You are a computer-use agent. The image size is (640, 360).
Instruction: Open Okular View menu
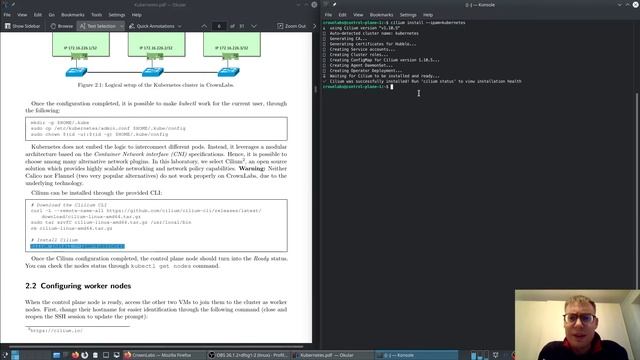[x=22, y=15]
